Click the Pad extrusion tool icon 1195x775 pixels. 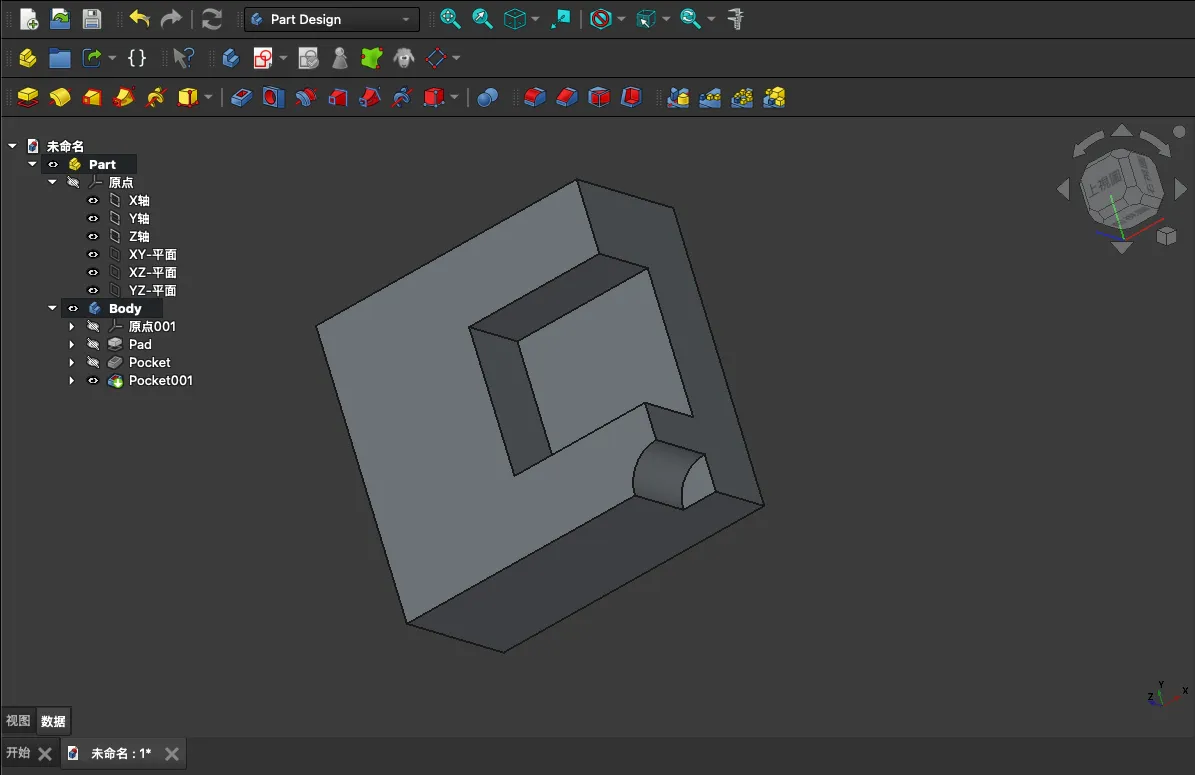point(28,97)
